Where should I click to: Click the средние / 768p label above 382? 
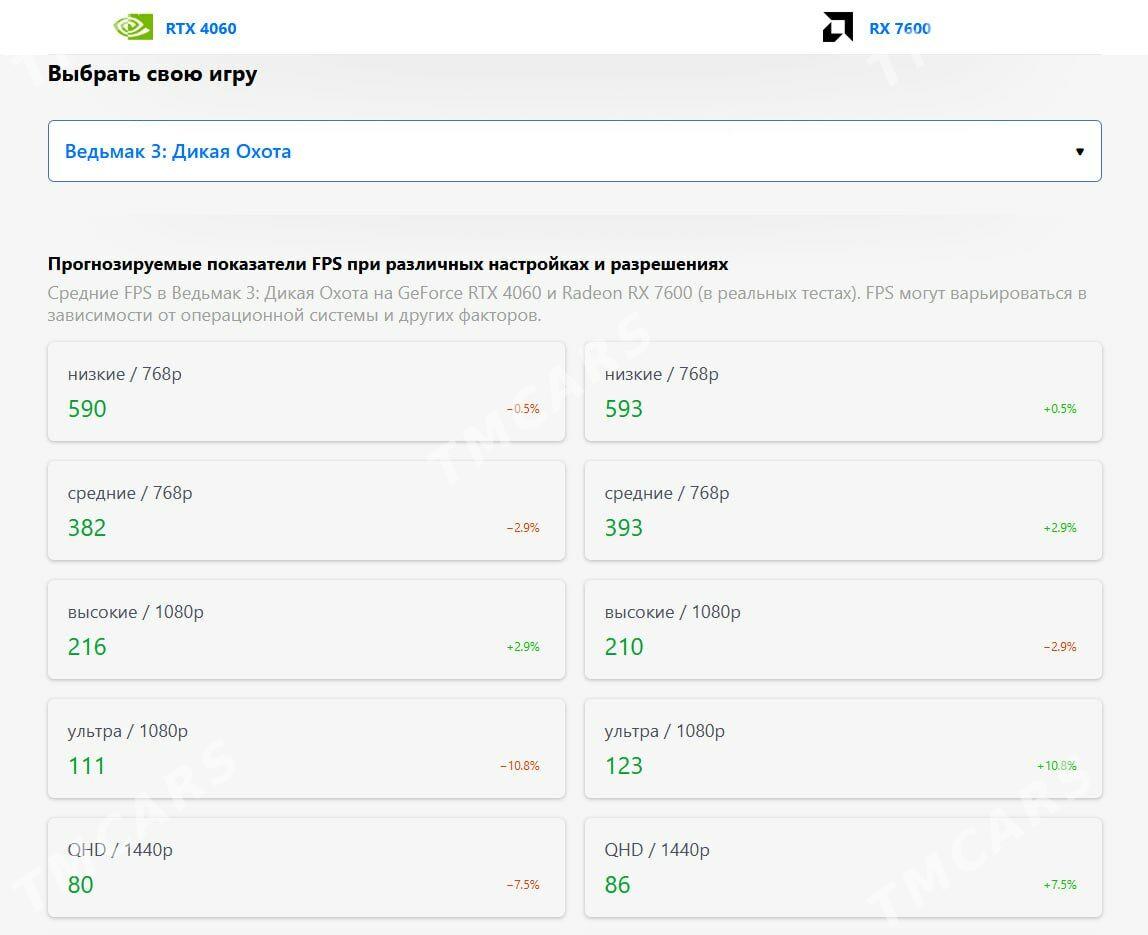(x=130, y=493)
